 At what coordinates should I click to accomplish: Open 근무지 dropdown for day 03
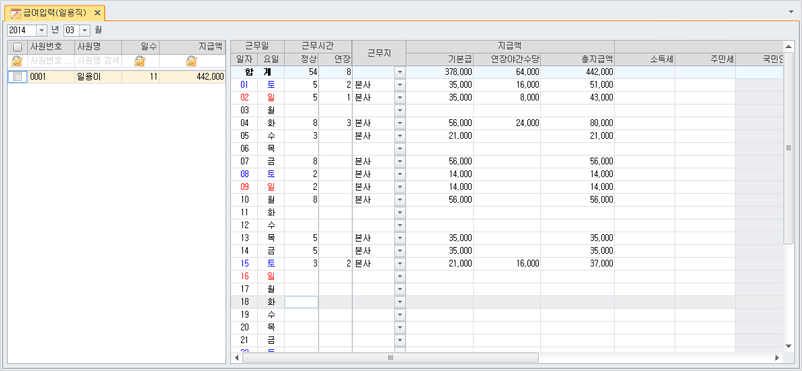click(400, 111)
